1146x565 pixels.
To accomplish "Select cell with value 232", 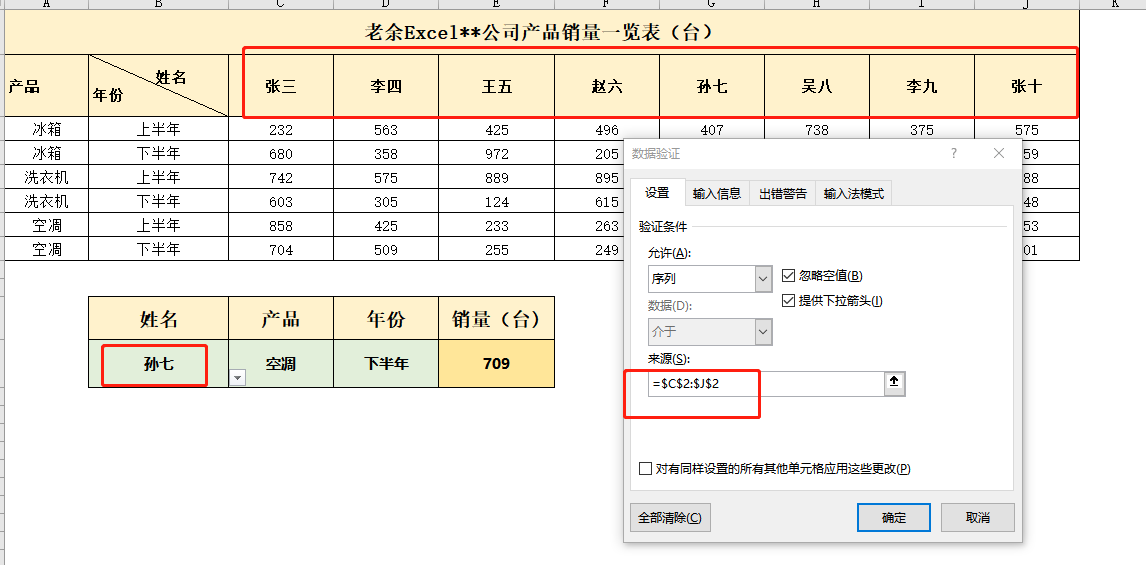I will tap(281, 130).
